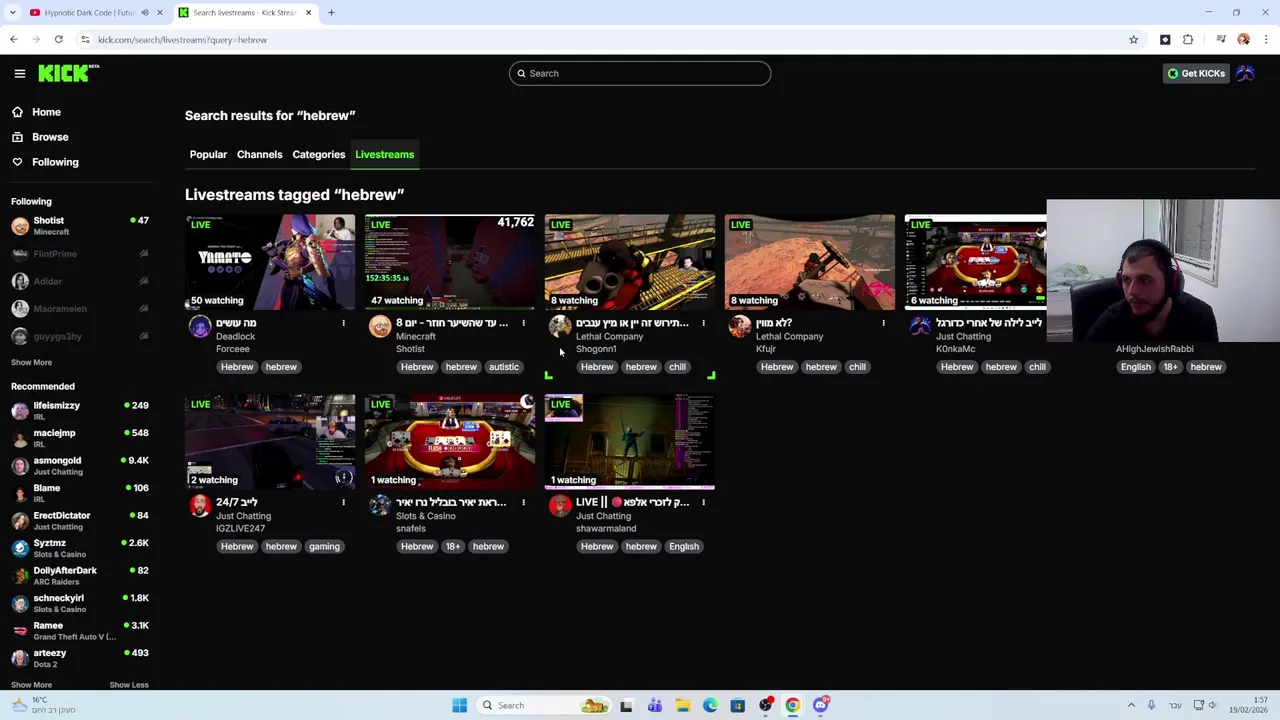The image size is (1280, 720).
Task: Click Forceee channel avatar
Action: [200, 326]
